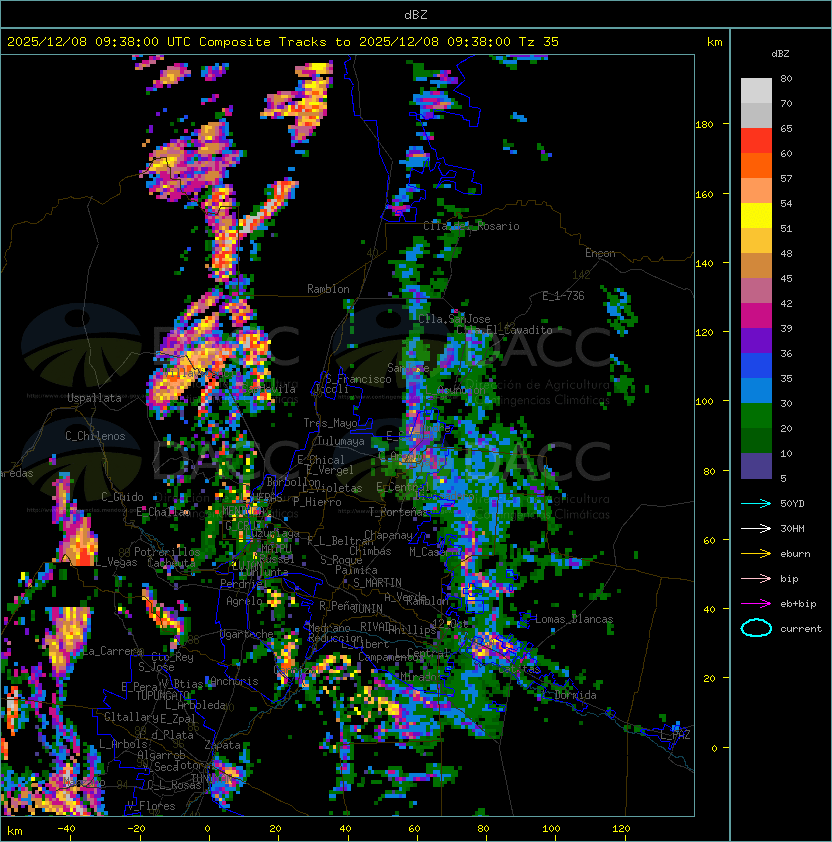Pick the bright yellow swatch below 54 label
Screen dimensions: 832x842
pyautogui.click(x=756, y=216)
